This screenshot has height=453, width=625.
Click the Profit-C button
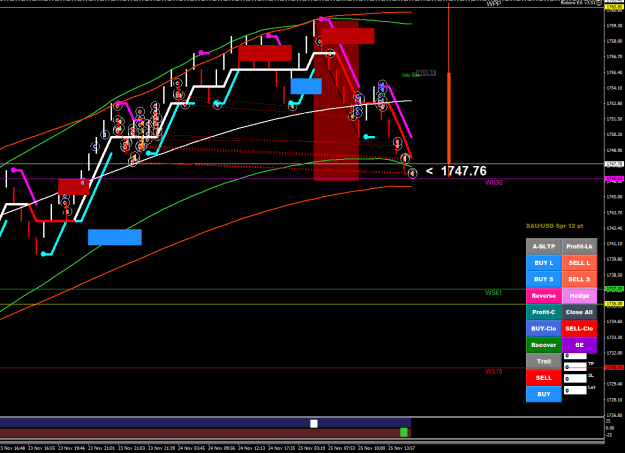544,312
